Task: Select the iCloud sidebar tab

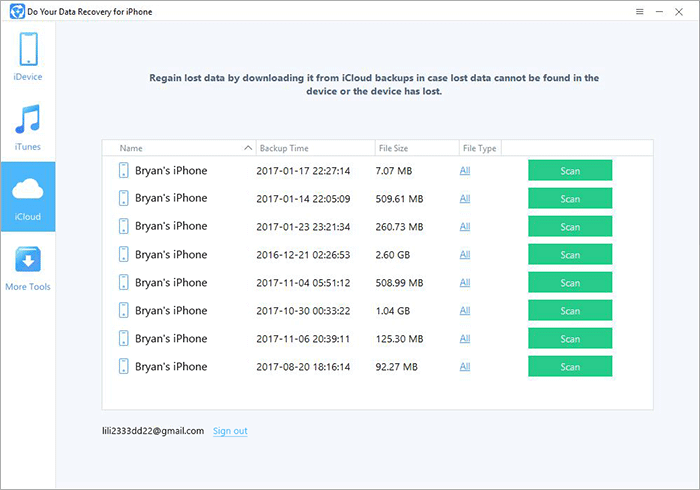Action: click(28, 197)
